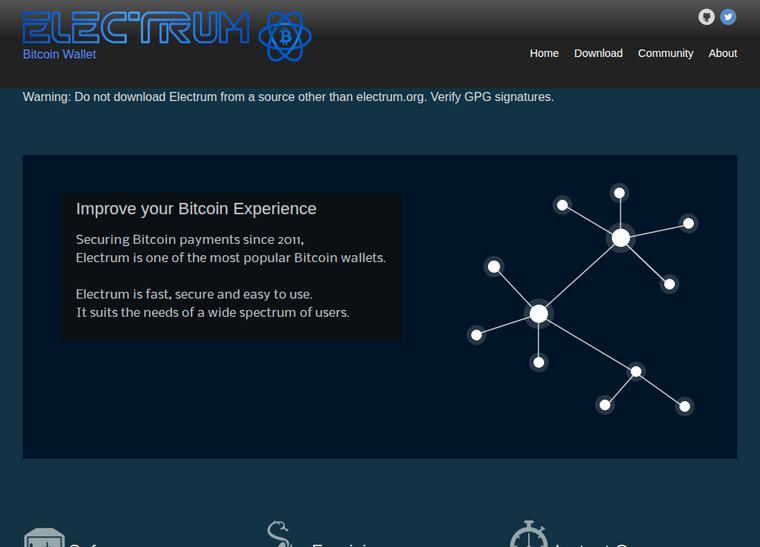The height and width of the screenshot is (547, 760).
Task: Click 'It suits the needs of a wide spectrum' line
Action: tap(212, 313)
